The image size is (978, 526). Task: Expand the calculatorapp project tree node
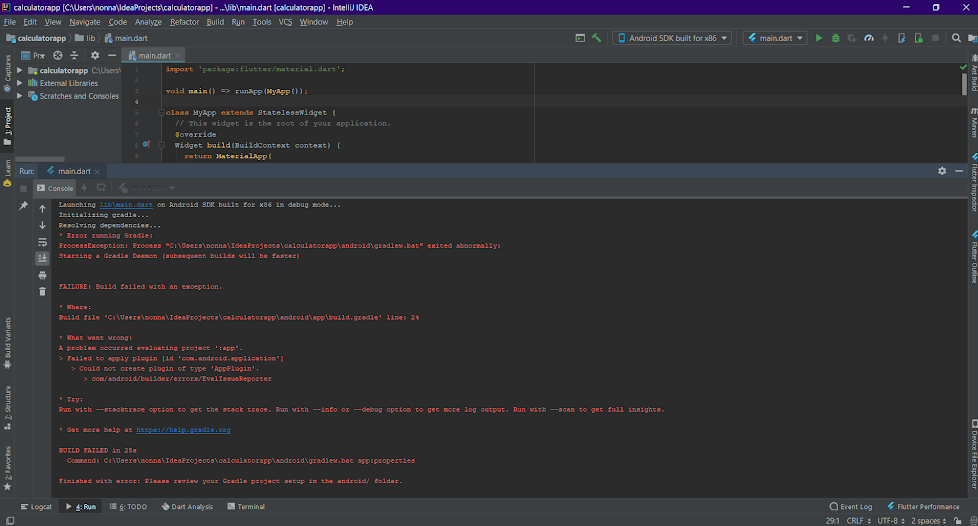(x=20, y=71)
